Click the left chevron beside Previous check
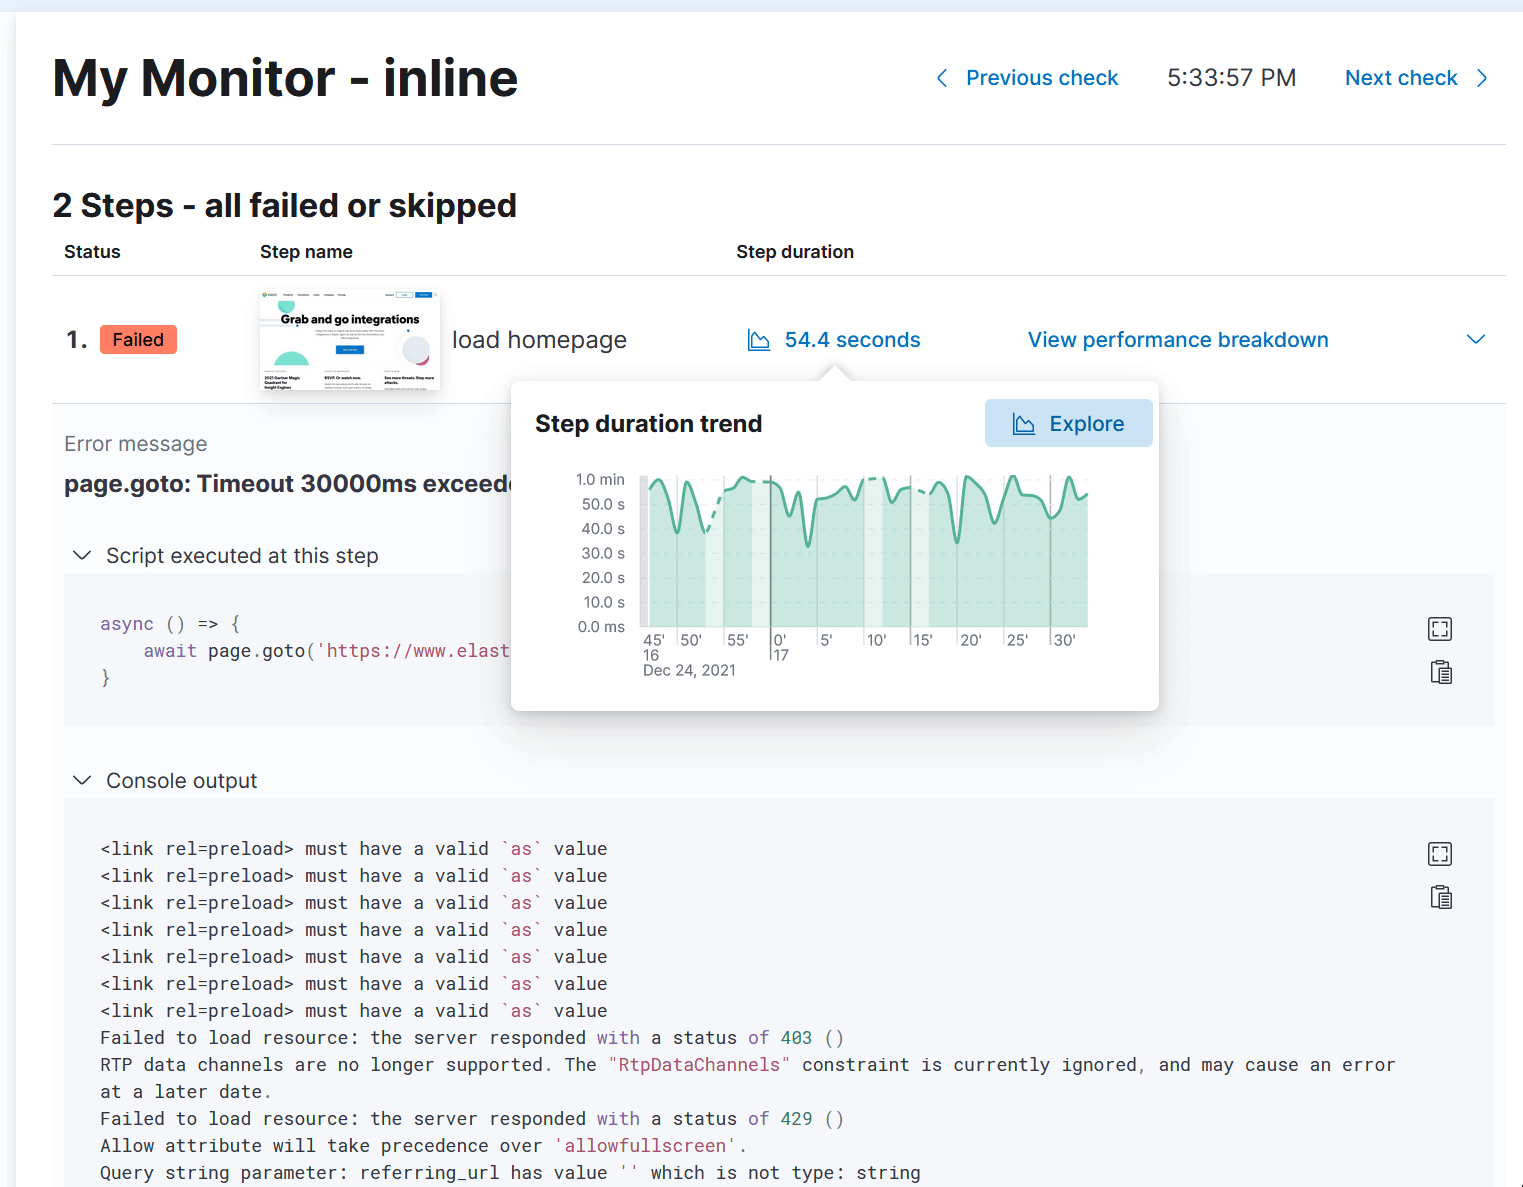 (942, 78)
